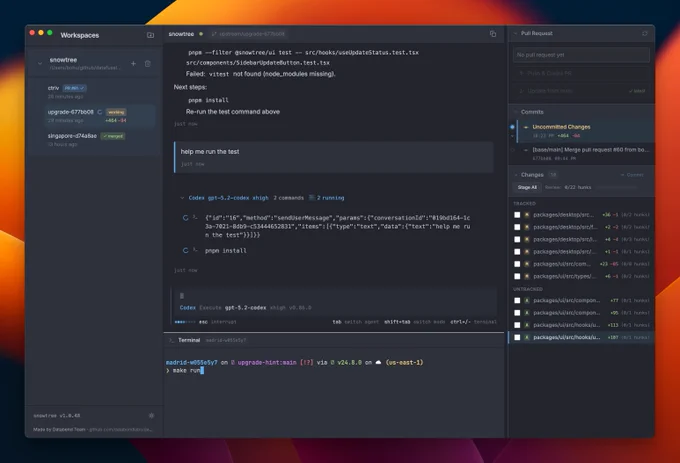Check the tracked file with +4 -4

click(x=517, y=239)
